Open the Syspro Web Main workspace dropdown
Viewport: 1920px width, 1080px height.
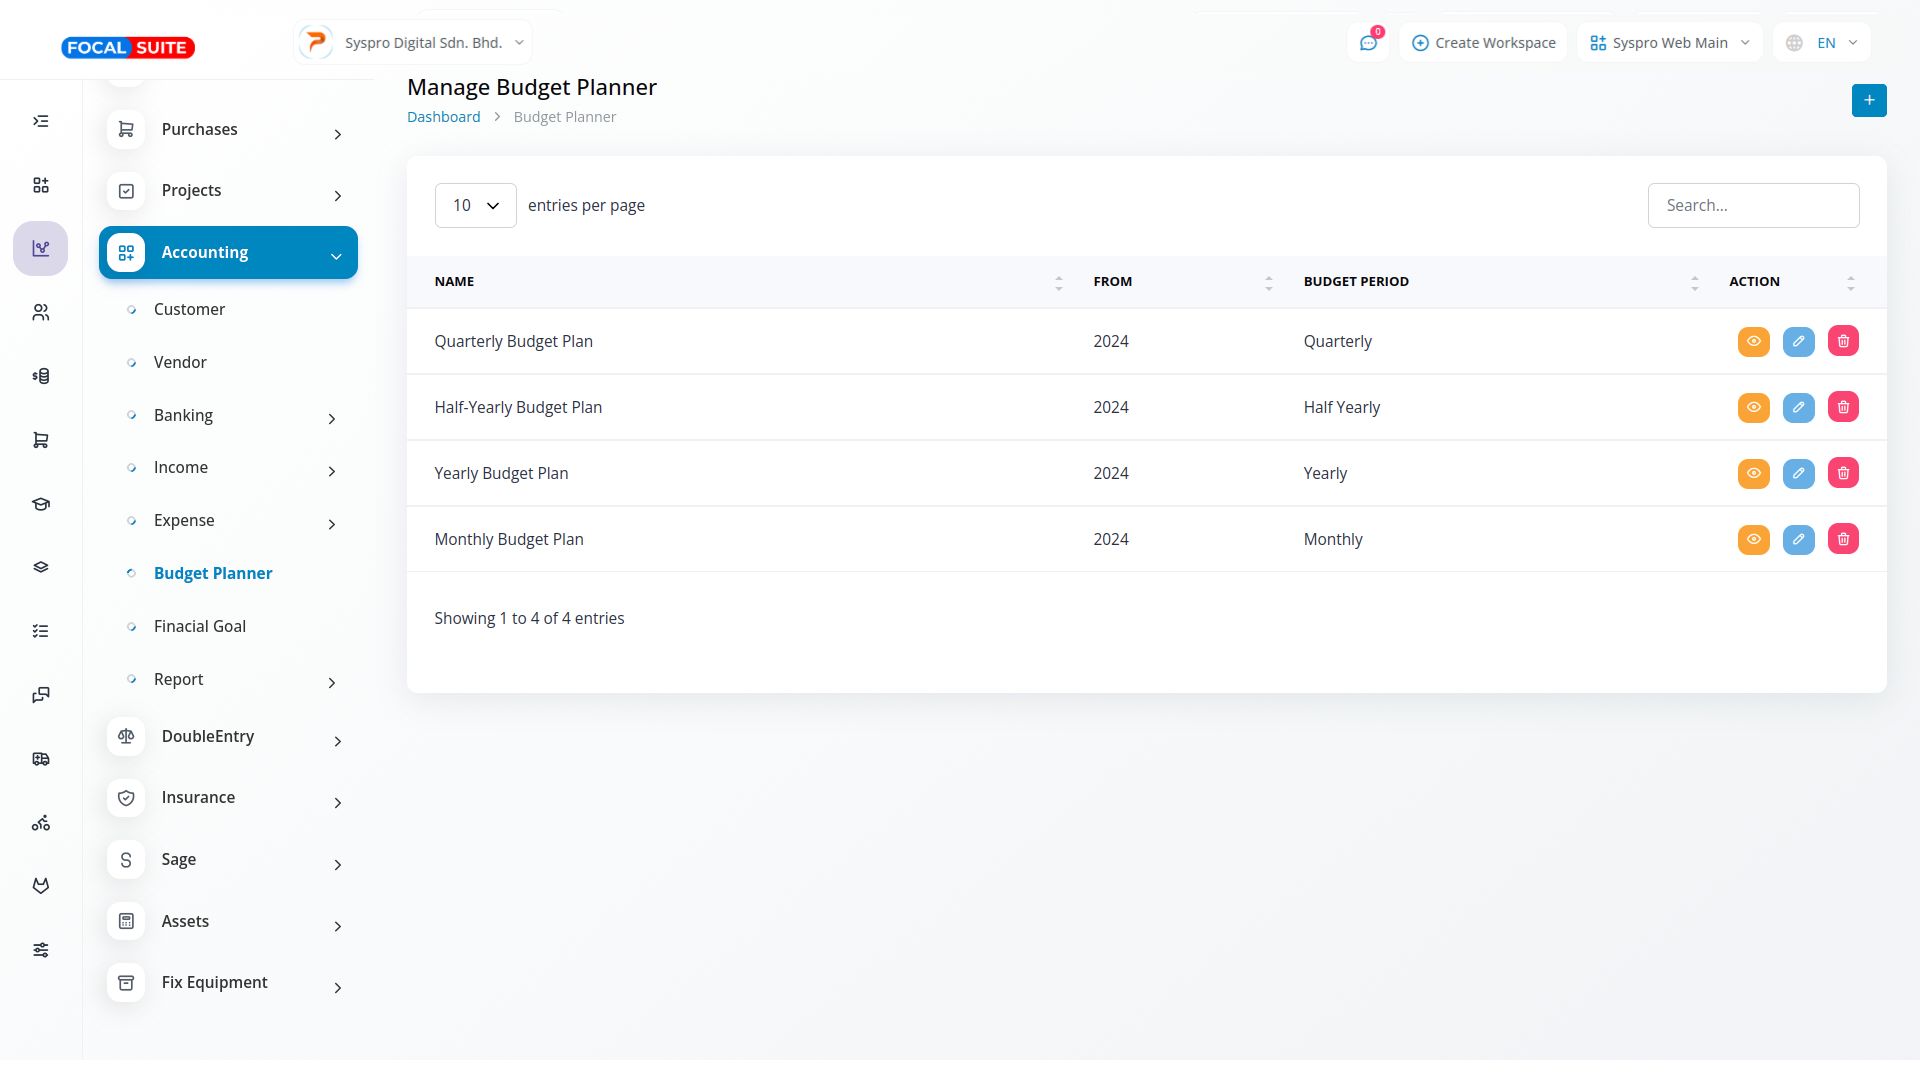point(1669,43)
